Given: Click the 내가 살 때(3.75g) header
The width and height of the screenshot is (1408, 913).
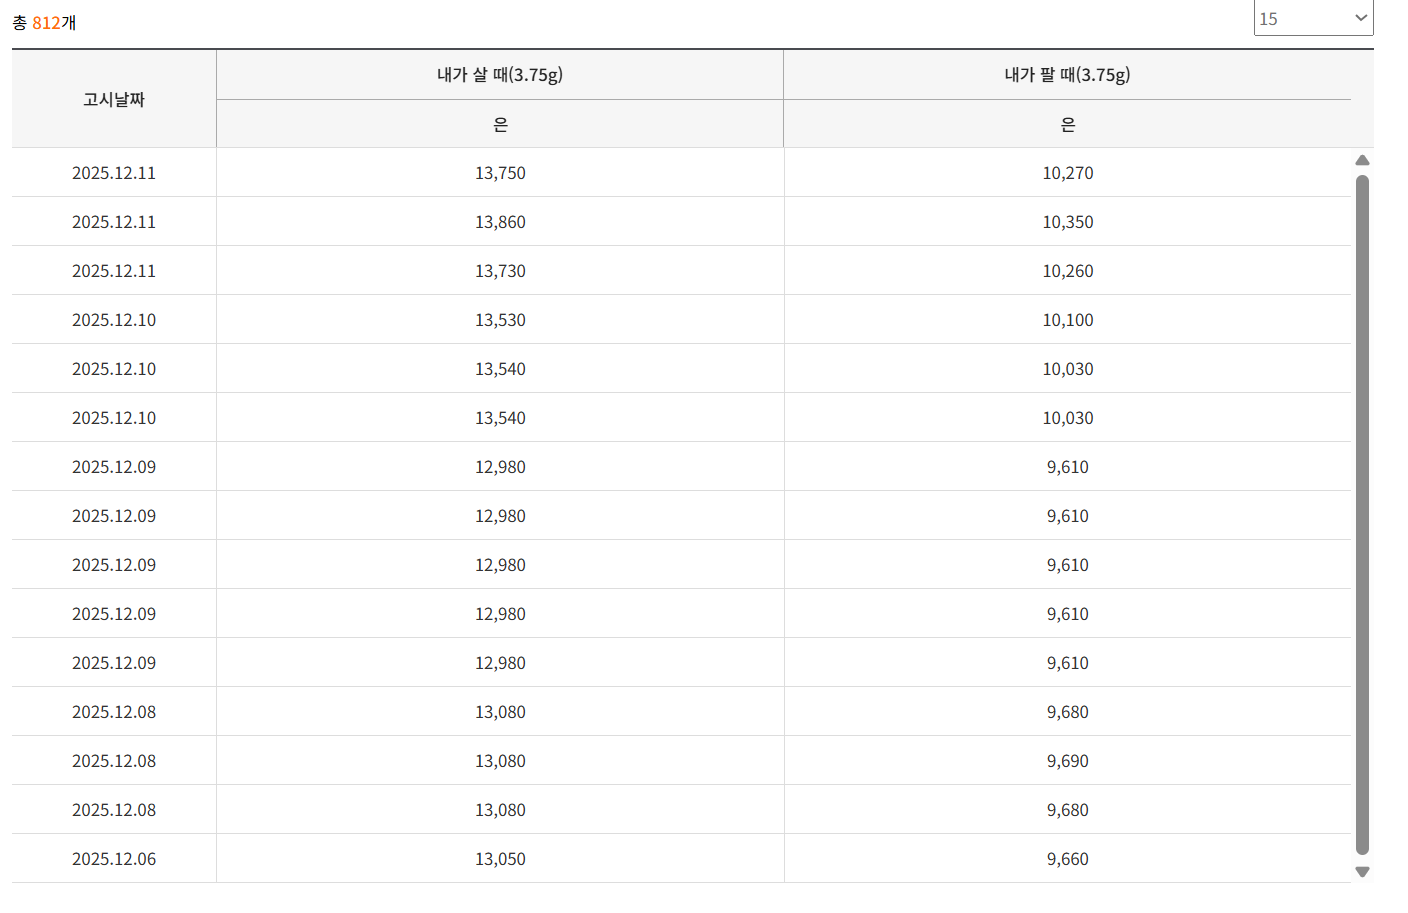Looking at the screenshot, I should (500, 75).
